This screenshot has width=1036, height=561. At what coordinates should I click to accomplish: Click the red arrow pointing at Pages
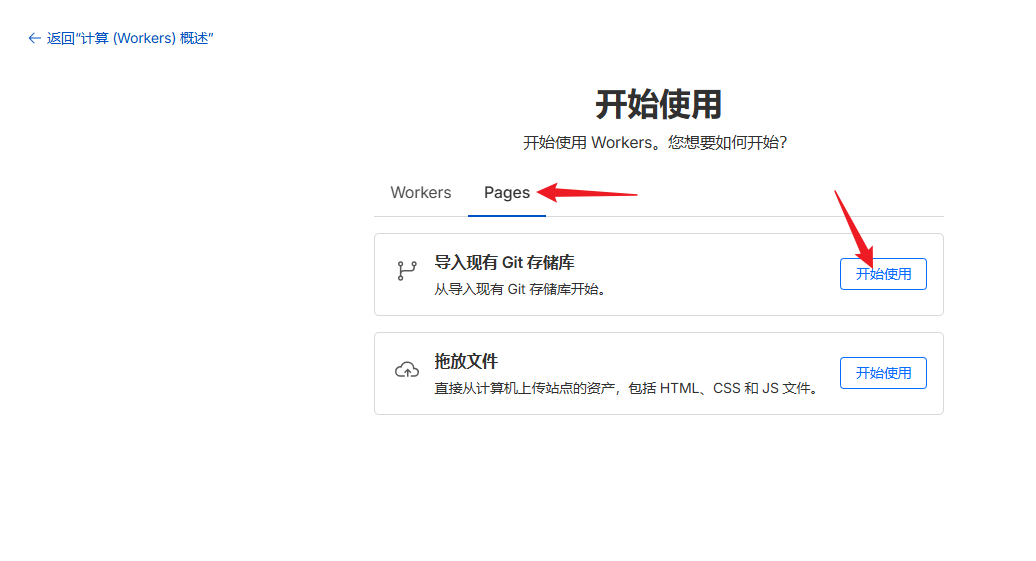(x=590, y=192)
